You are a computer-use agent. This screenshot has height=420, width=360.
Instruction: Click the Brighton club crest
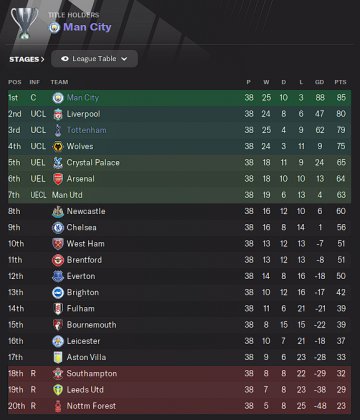pos(58,293)
